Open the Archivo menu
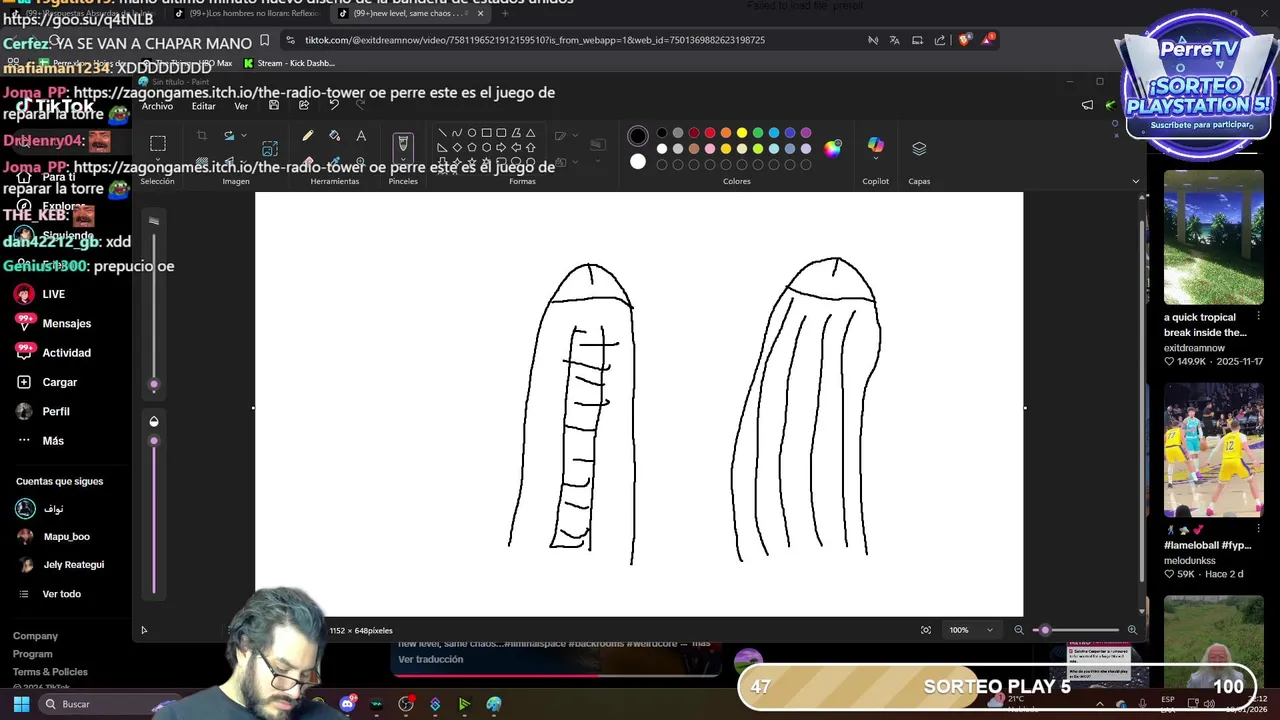Viewport: 1280px width, 720px height. click(157, 106)
